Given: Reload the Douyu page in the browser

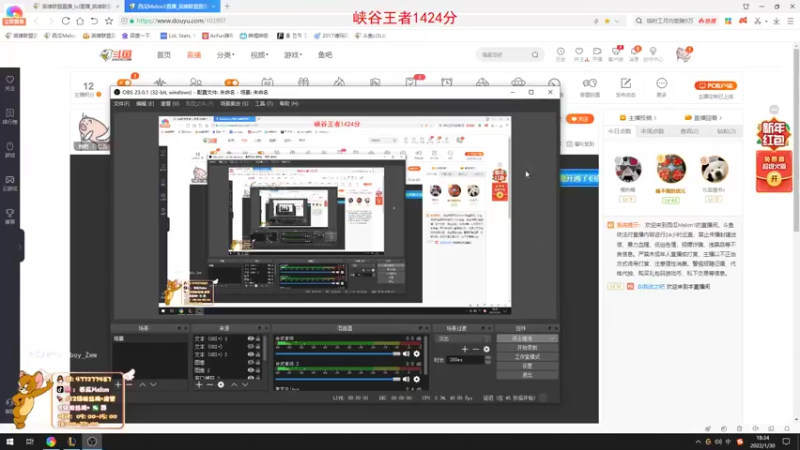Looking at the screenshot, I should click(x=66, y=21).
